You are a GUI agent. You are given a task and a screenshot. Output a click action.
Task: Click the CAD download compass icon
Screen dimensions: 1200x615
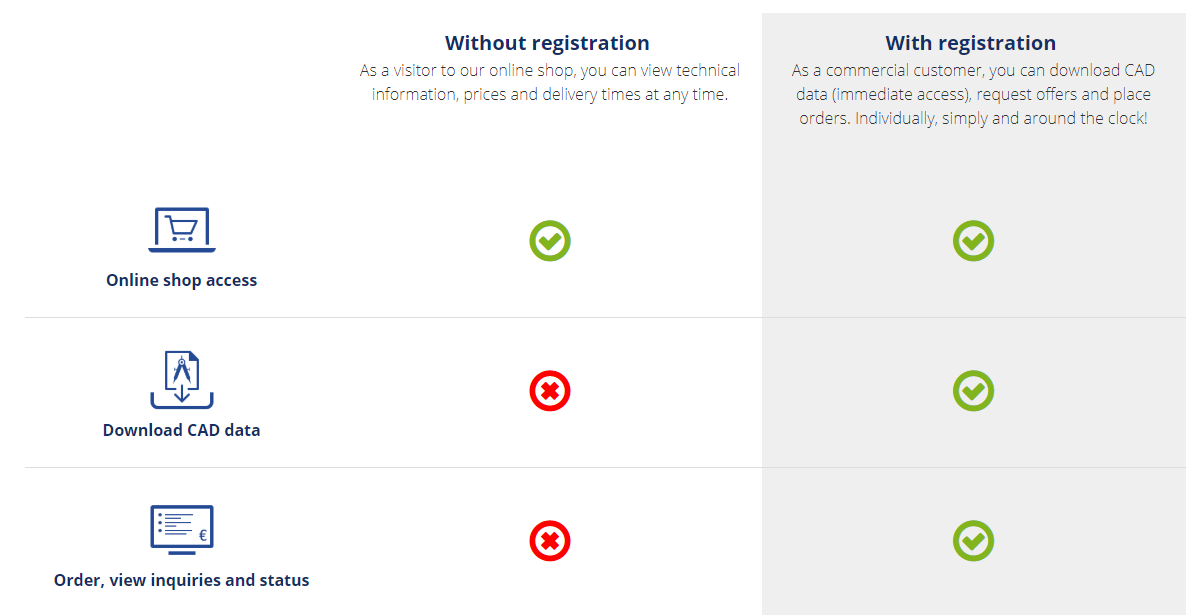[x=182, y=380]
